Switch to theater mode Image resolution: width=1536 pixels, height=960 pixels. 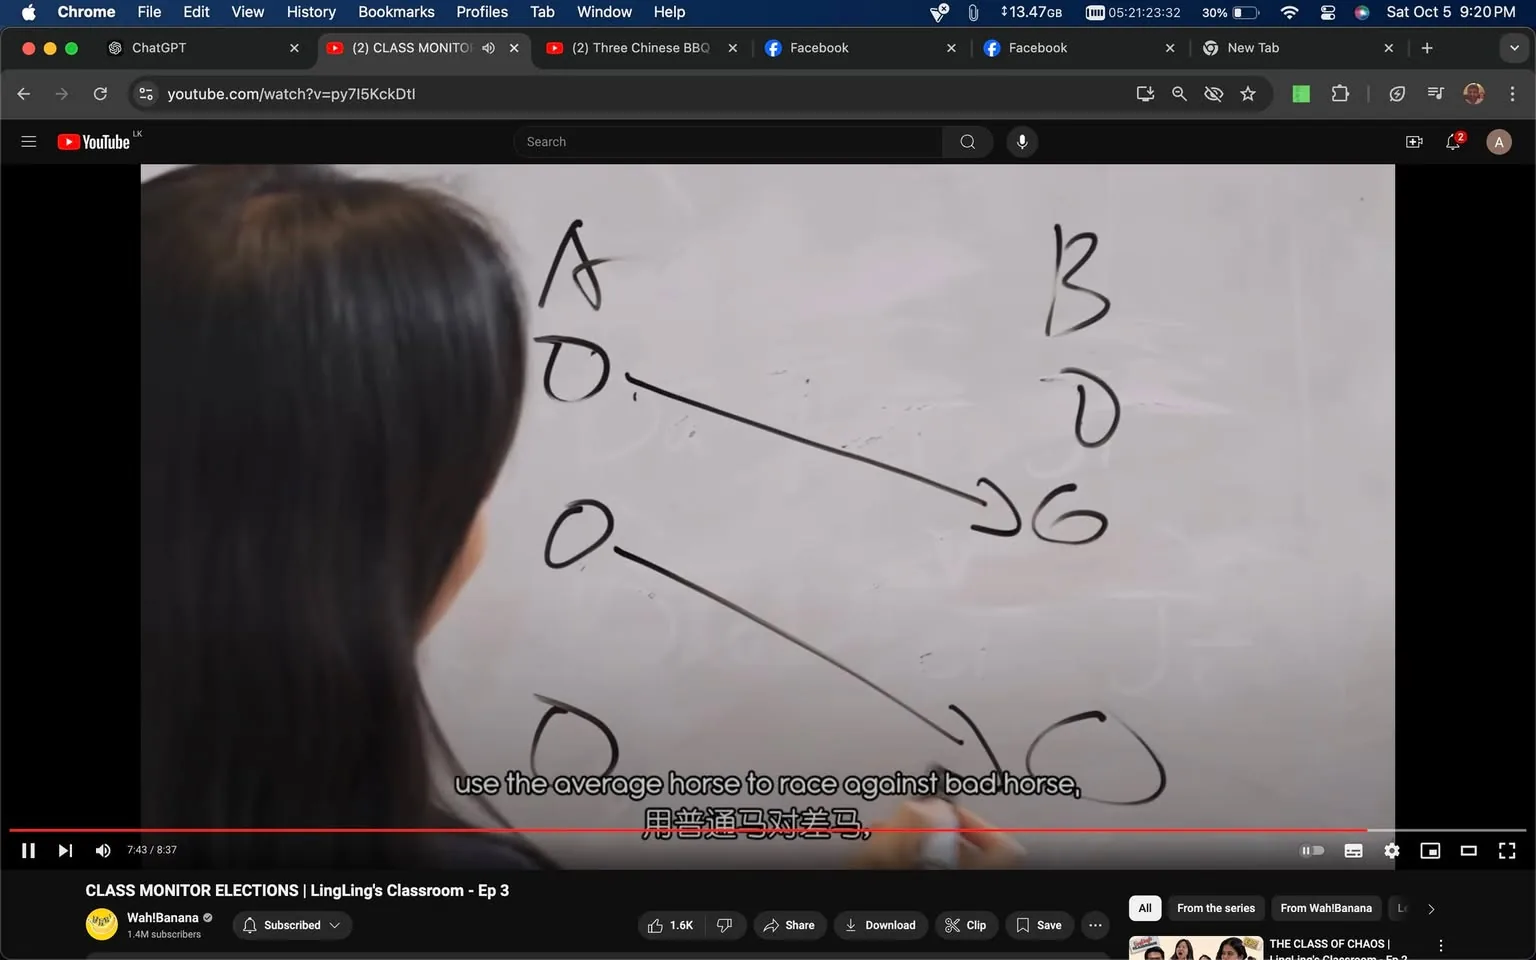[1468, 850]
